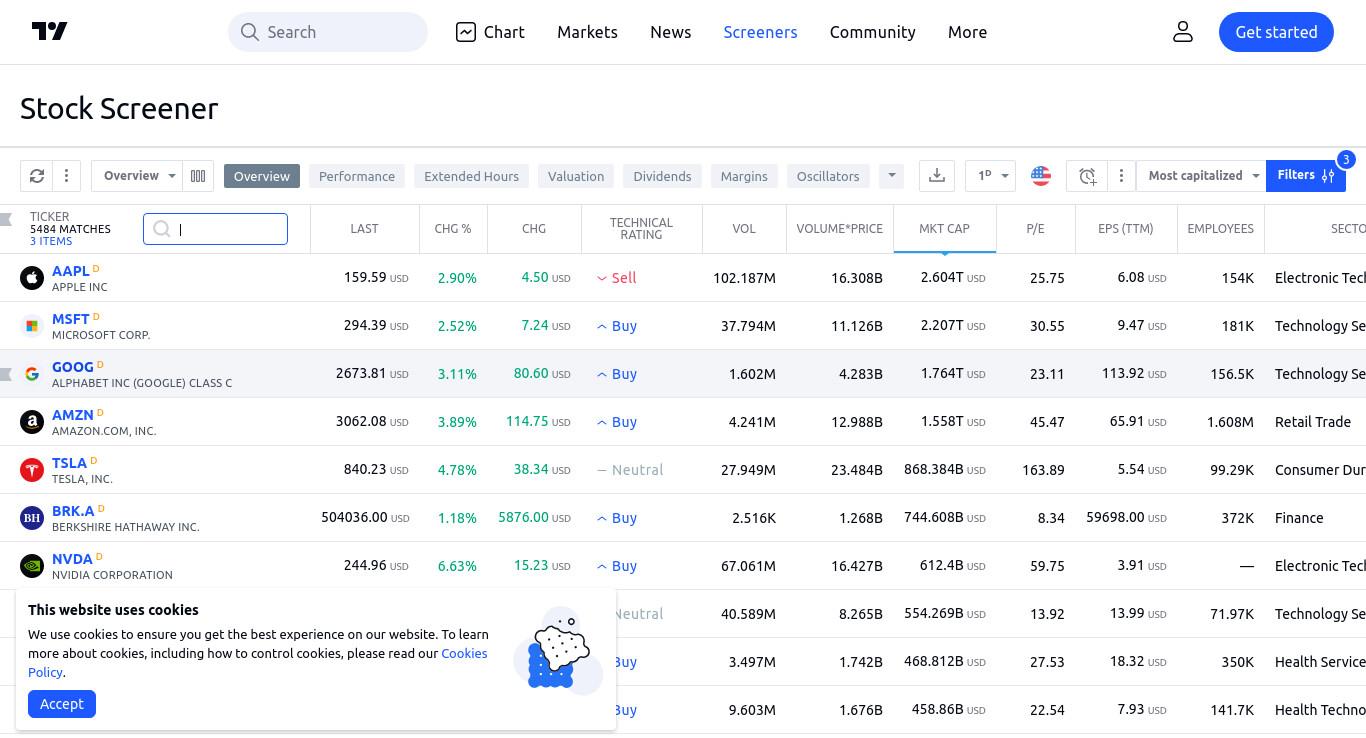Open the column setup icon

198,176
